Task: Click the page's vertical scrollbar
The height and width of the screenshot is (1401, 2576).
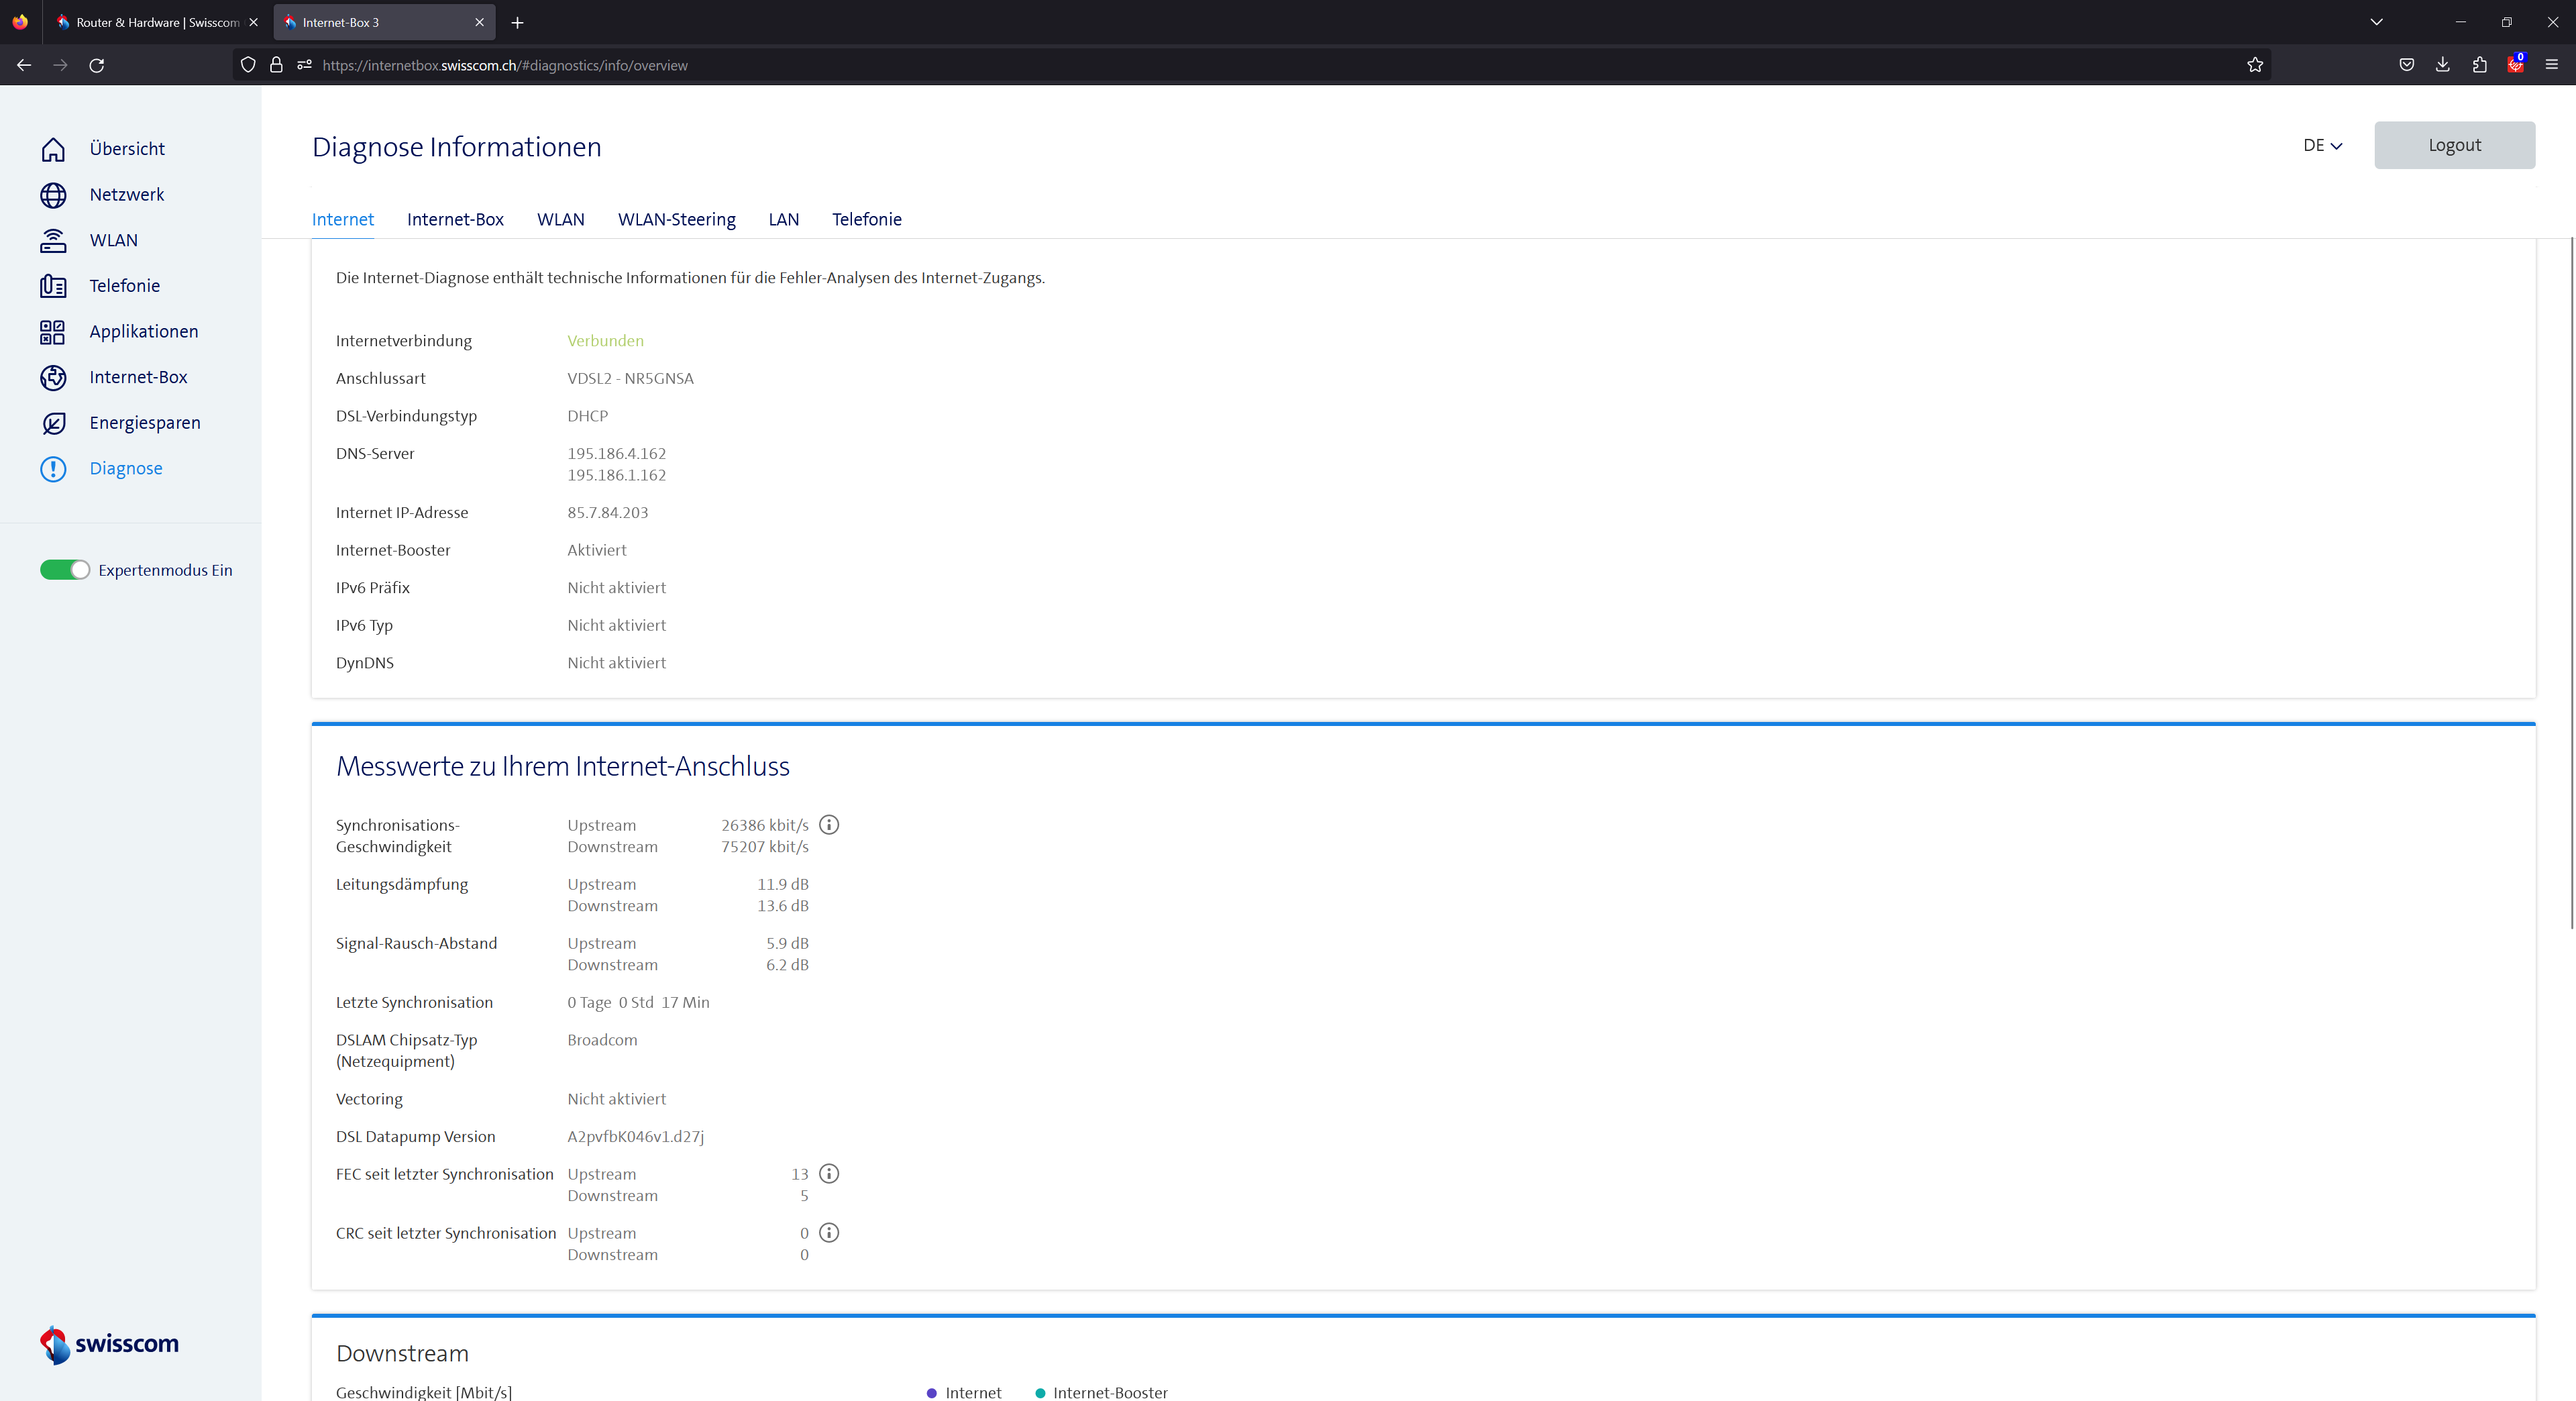Action: click(2571, 580)
